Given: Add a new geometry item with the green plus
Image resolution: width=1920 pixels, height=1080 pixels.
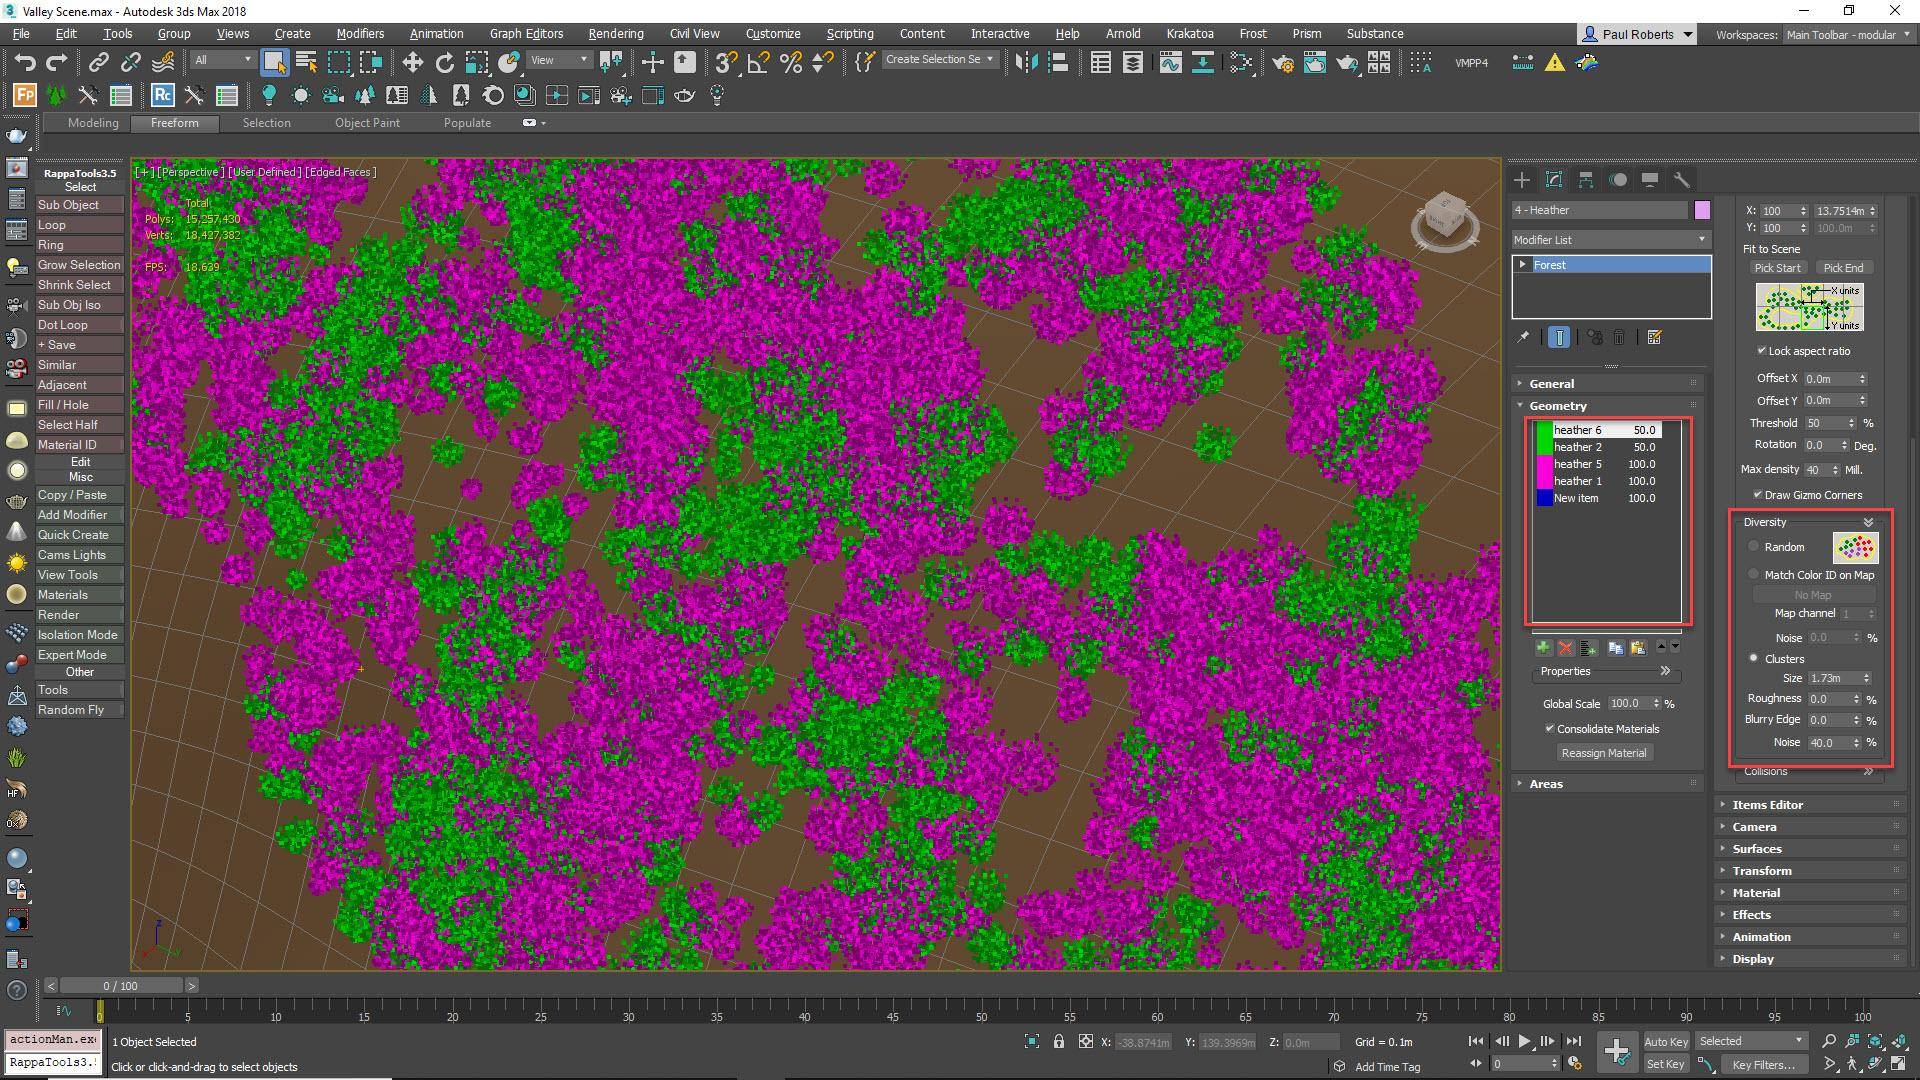Looking at the screenshot, I should (1544, 648).
